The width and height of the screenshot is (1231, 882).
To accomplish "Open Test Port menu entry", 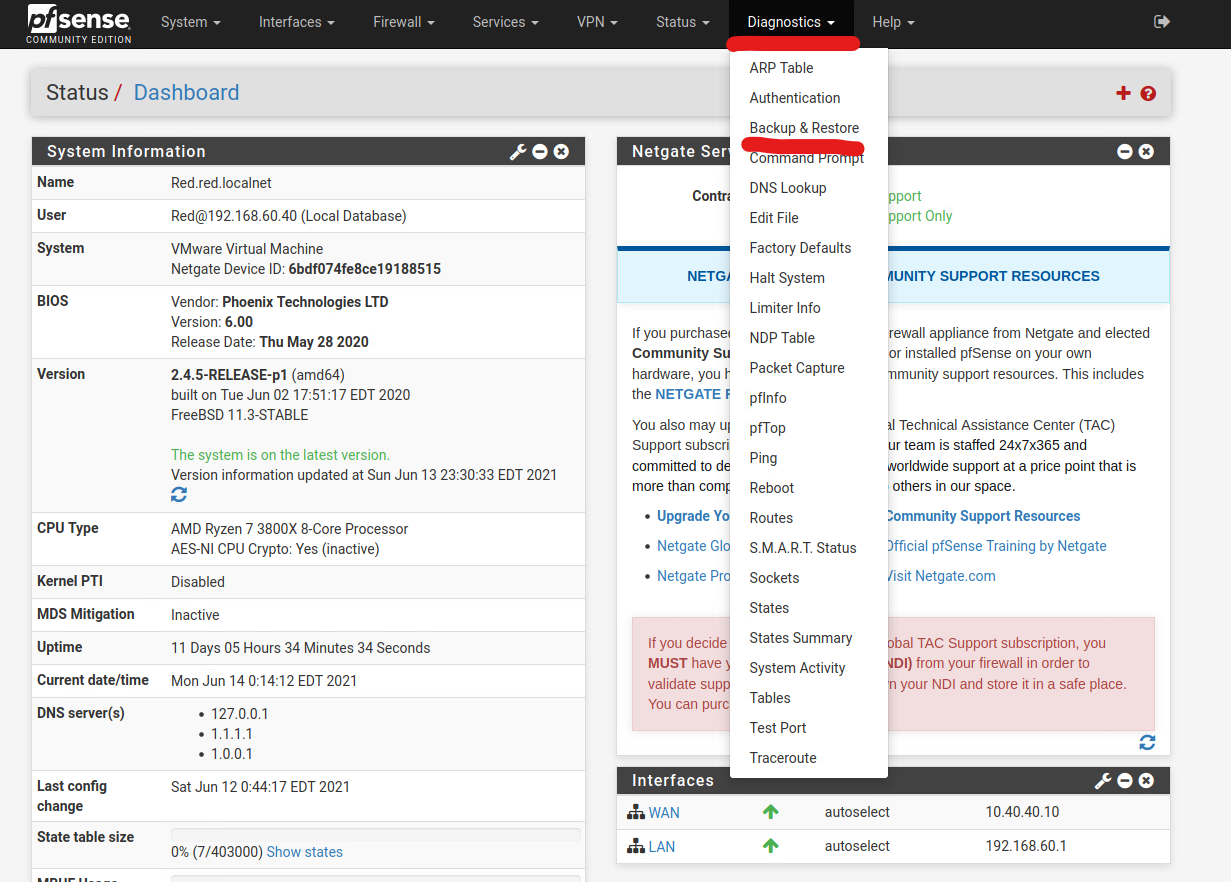I will [778, 728].
